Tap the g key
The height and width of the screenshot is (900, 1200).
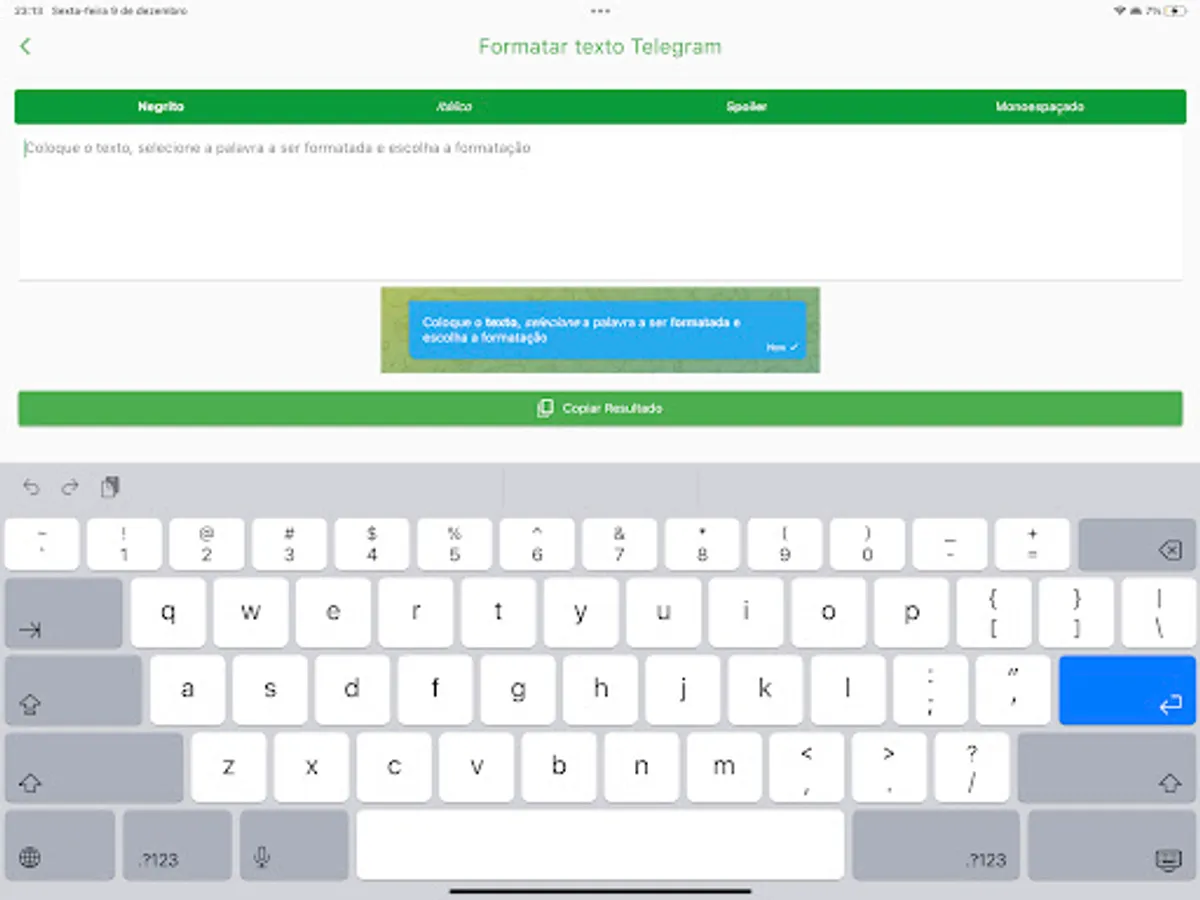coord(518,690)
